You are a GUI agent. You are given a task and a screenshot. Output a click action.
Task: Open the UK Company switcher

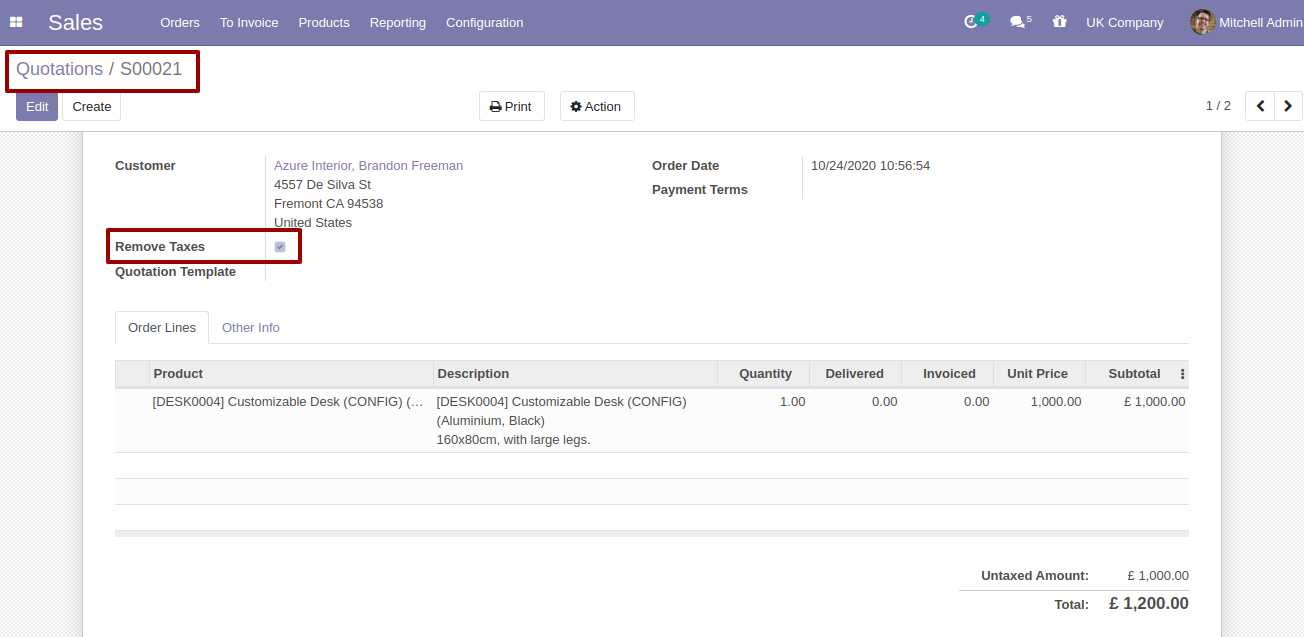click(1125, 22)
